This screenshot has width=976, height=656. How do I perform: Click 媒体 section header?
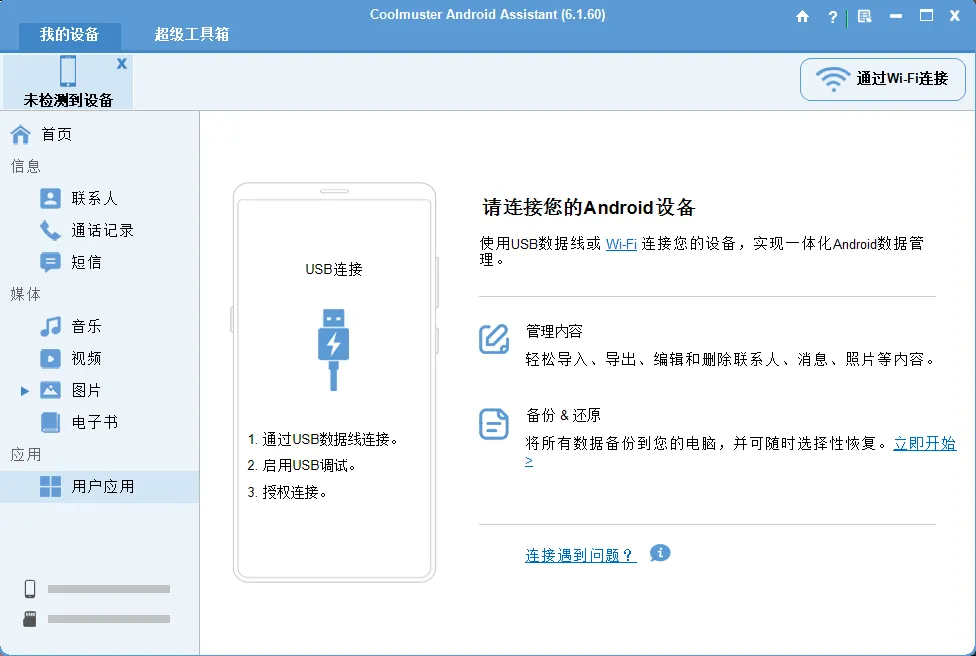tap(26, 294)
